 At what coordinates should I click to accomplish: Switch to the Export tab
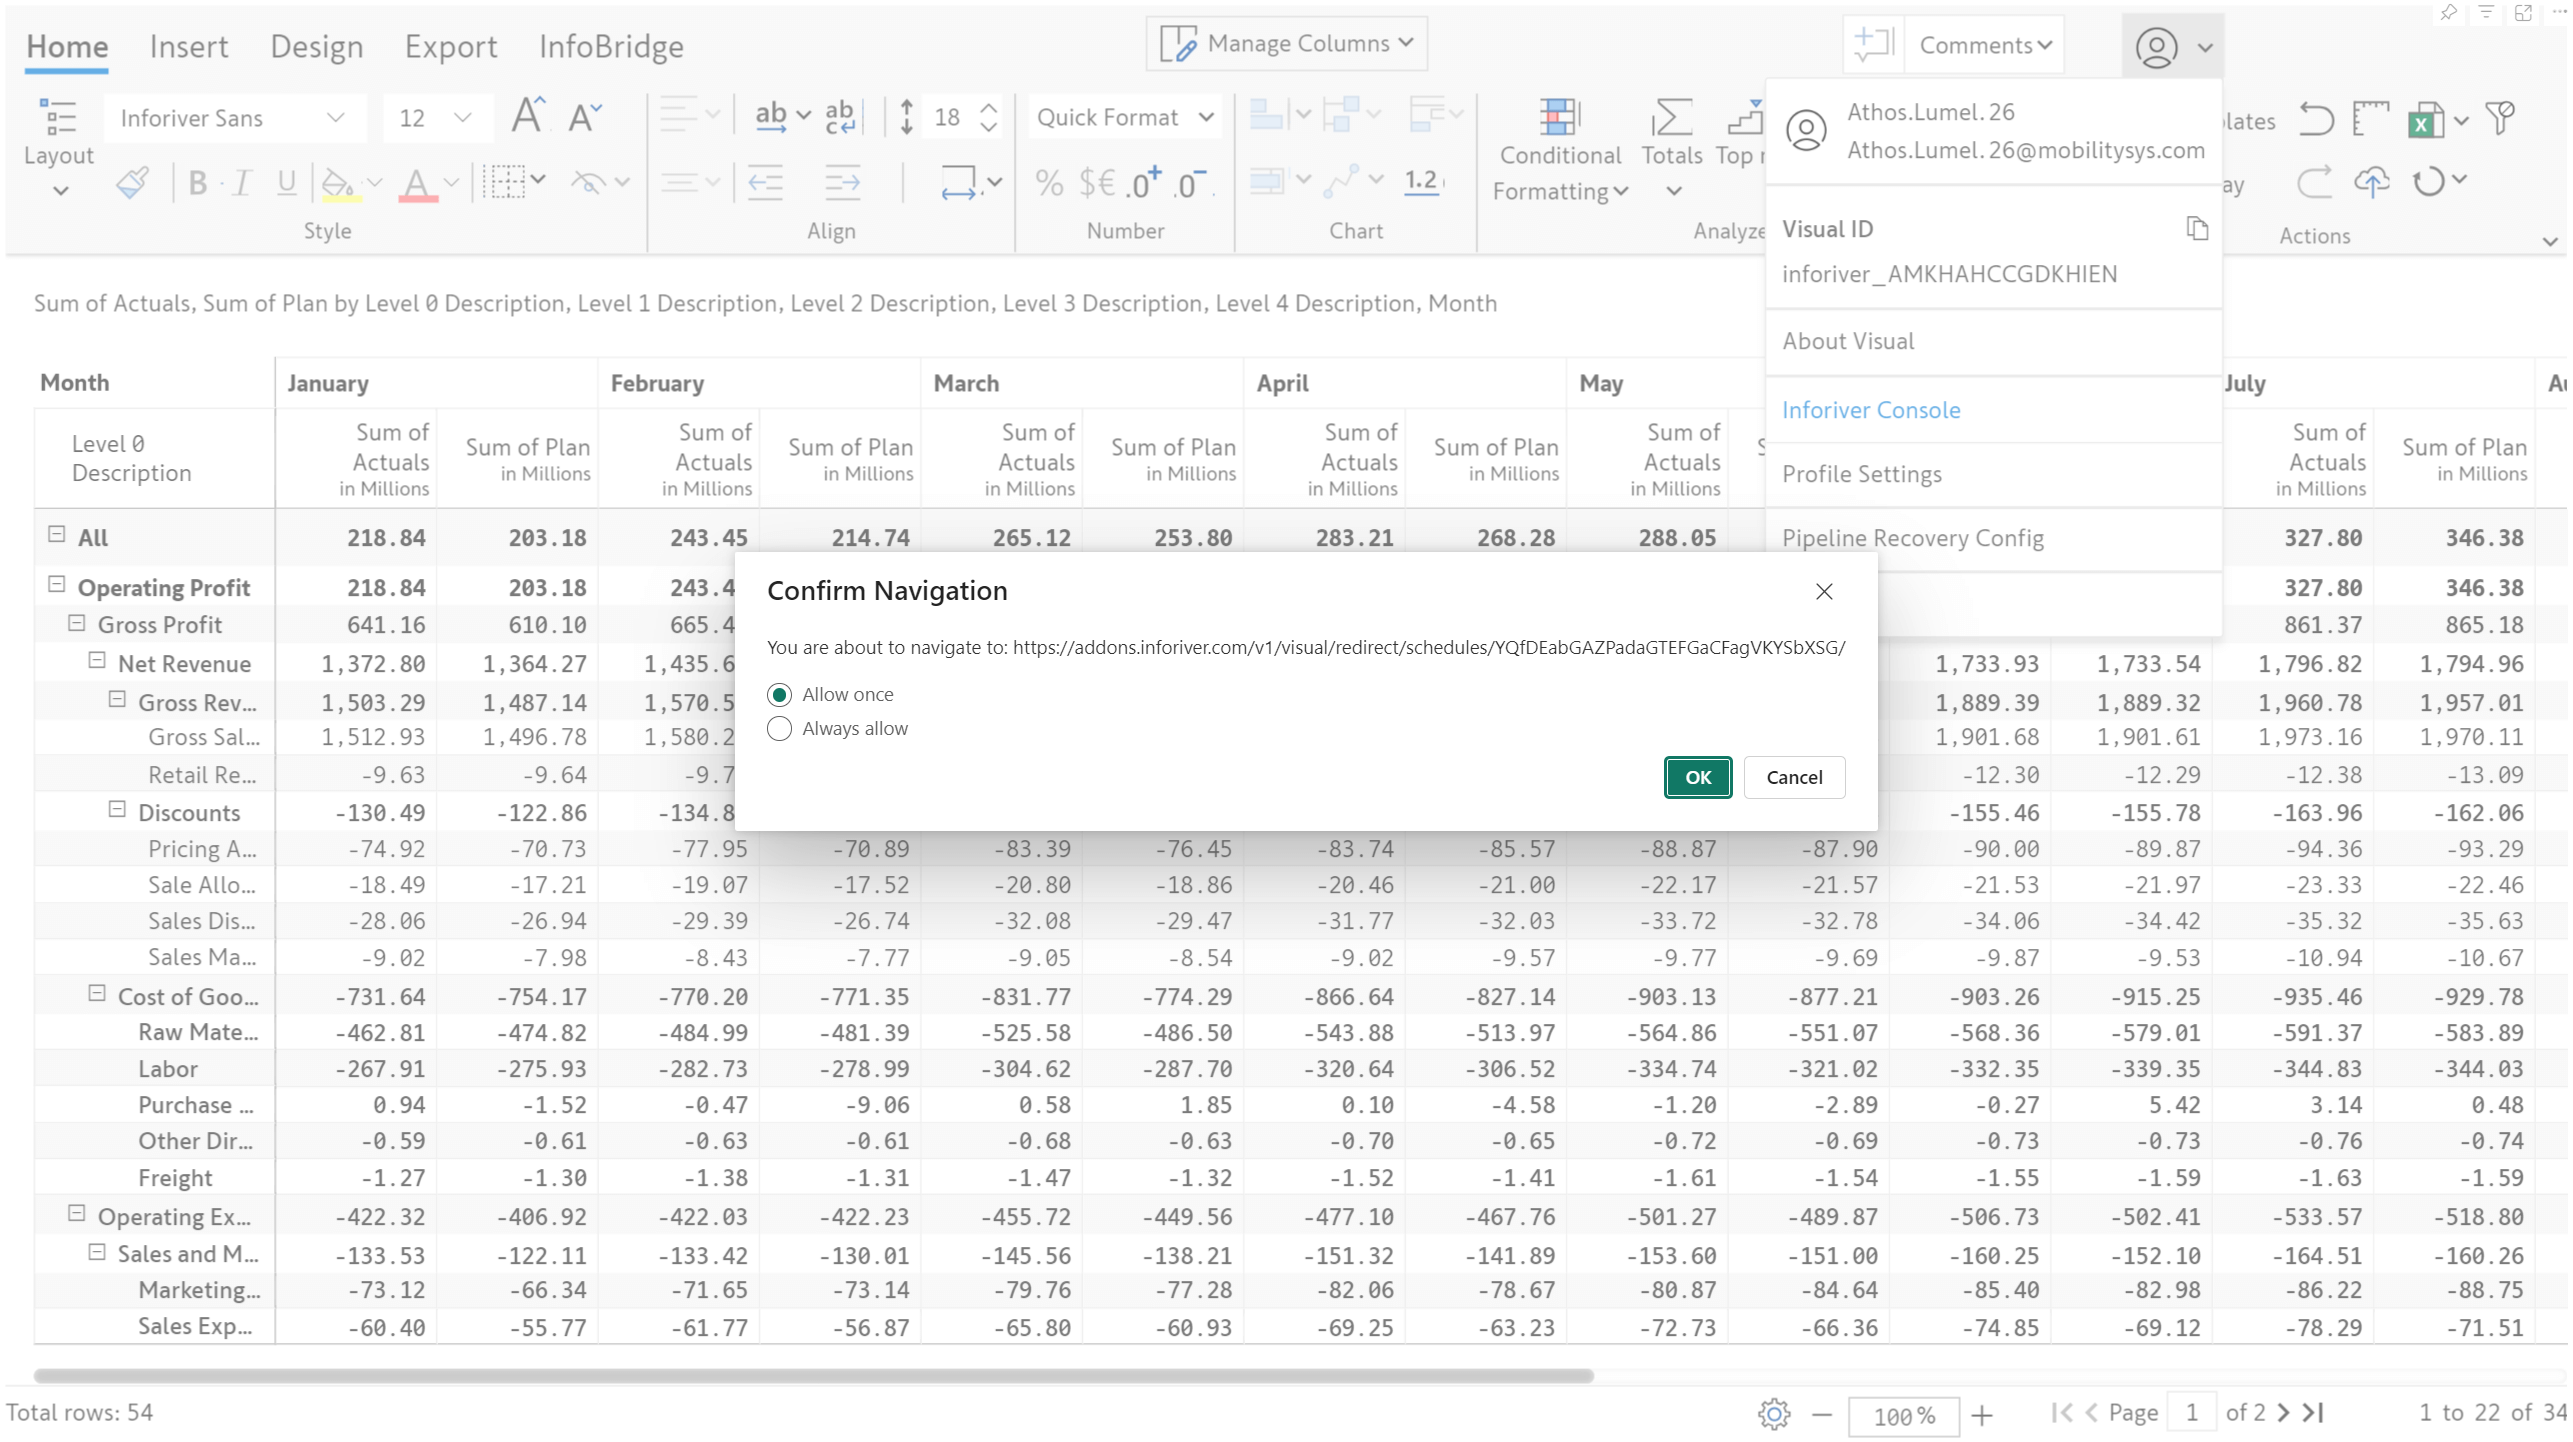450,46
